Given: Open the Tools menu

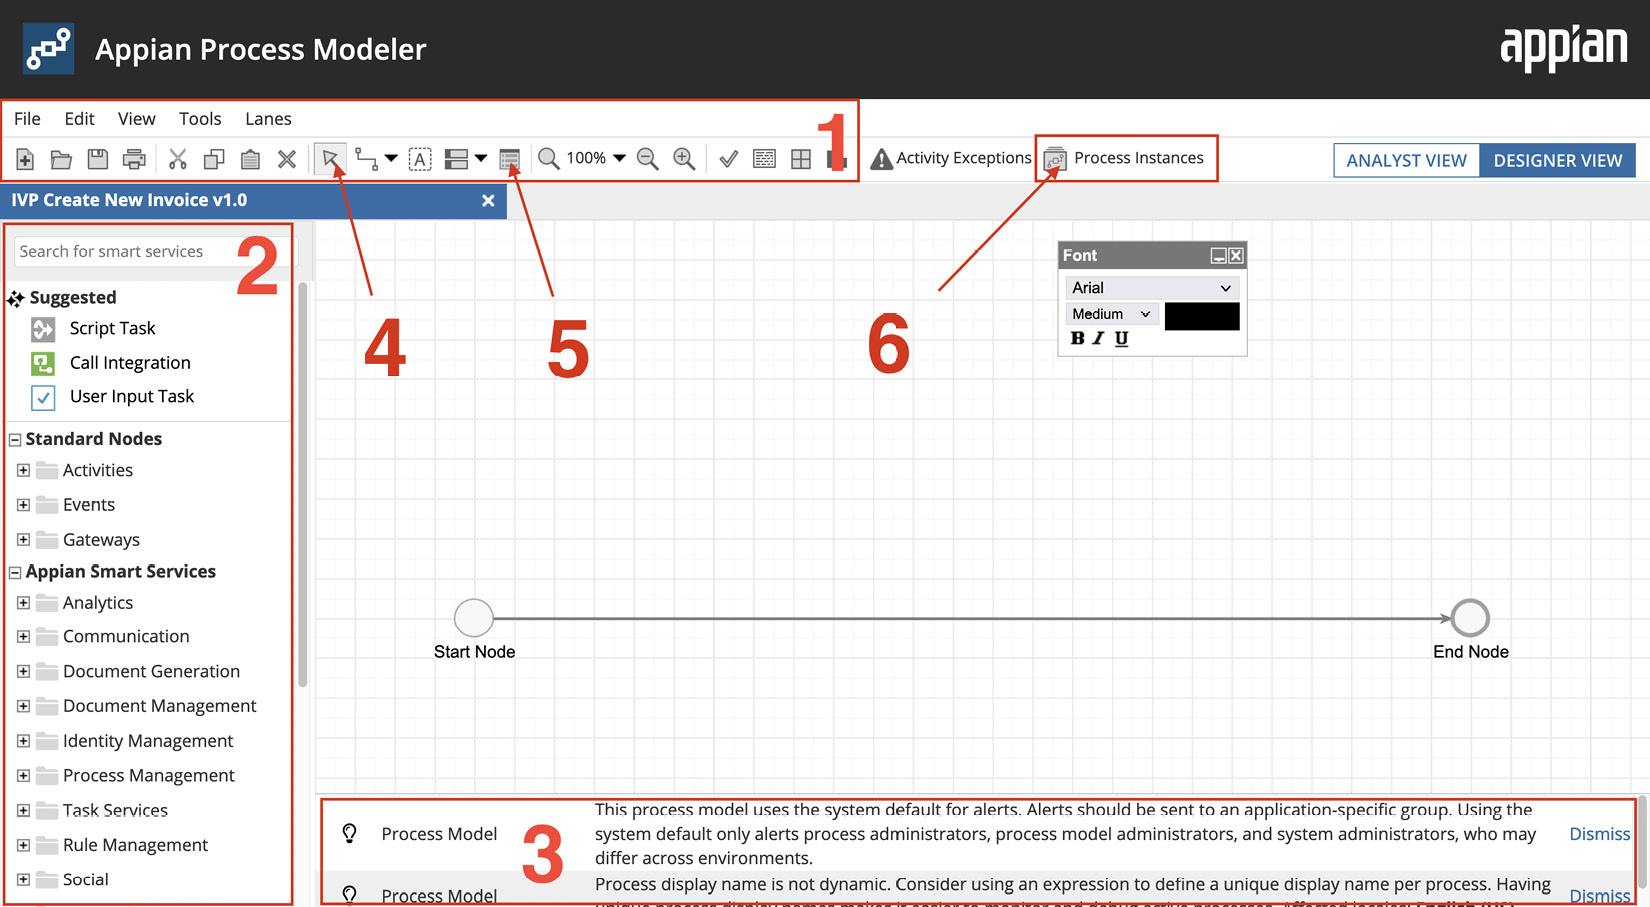Looking at the screenshot, I should click(x=200, y=119).
